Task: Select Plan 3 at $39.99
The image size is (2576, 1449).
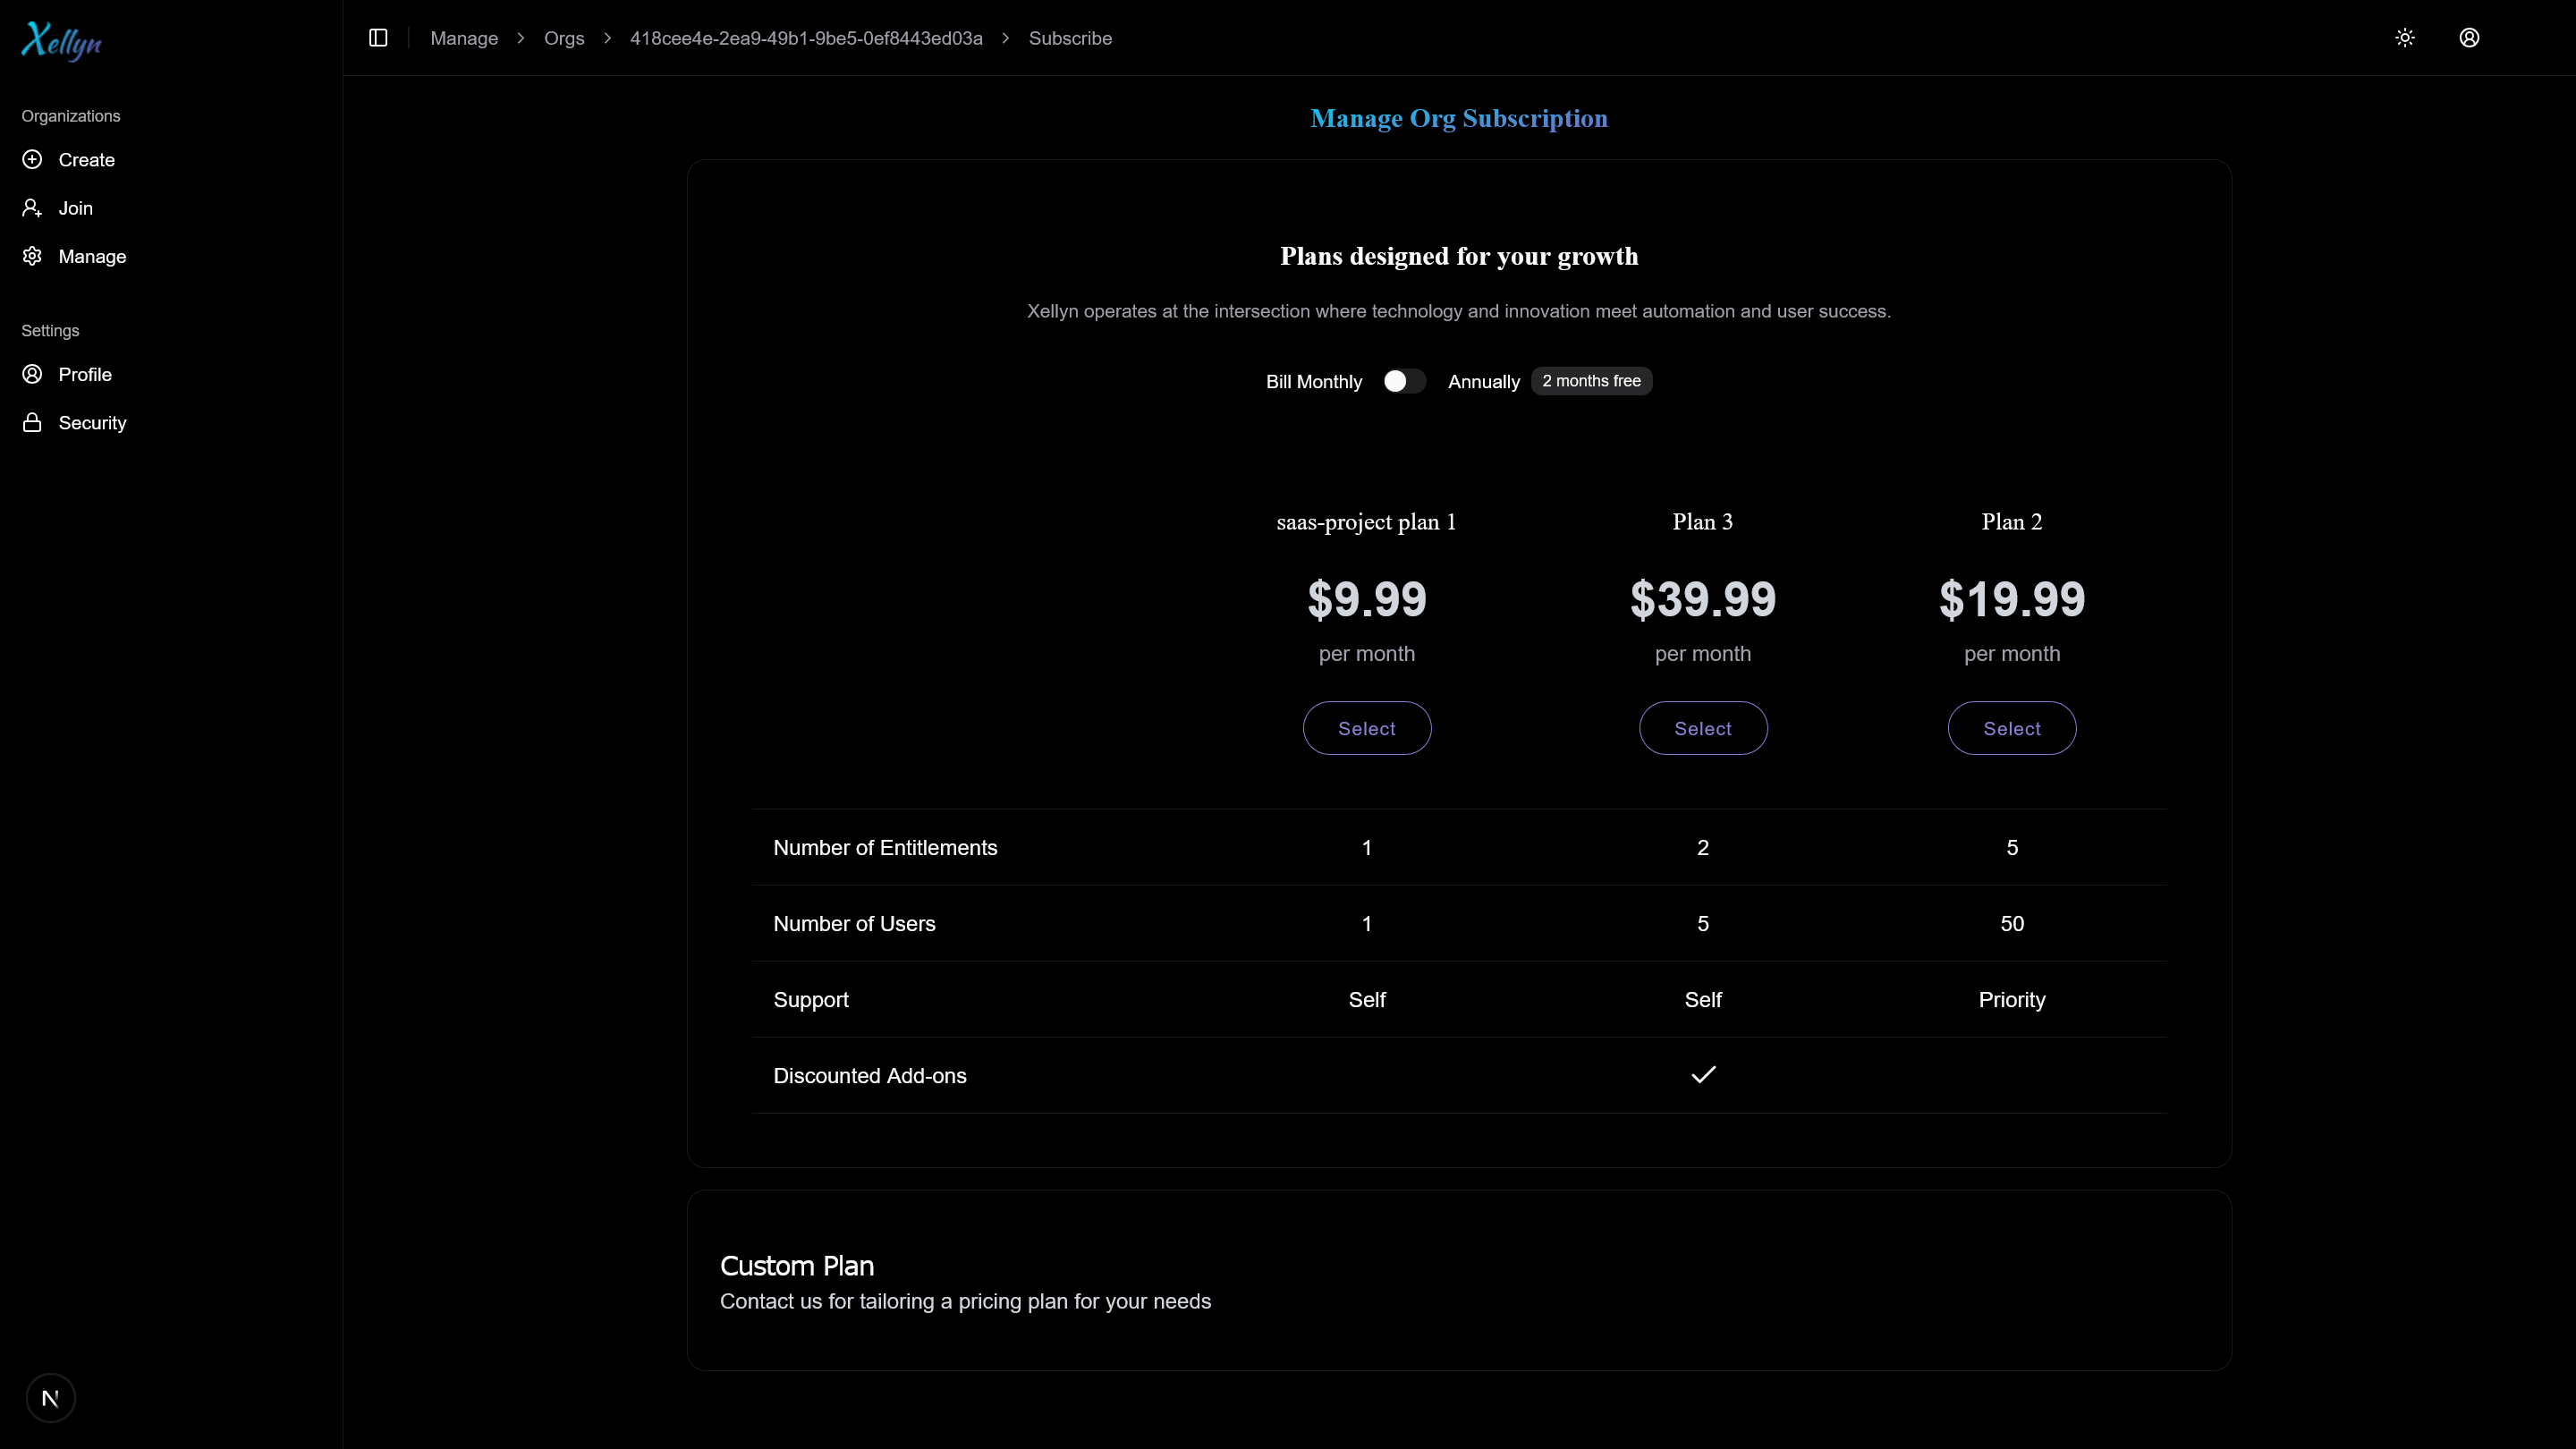Action: point(1703,728)
